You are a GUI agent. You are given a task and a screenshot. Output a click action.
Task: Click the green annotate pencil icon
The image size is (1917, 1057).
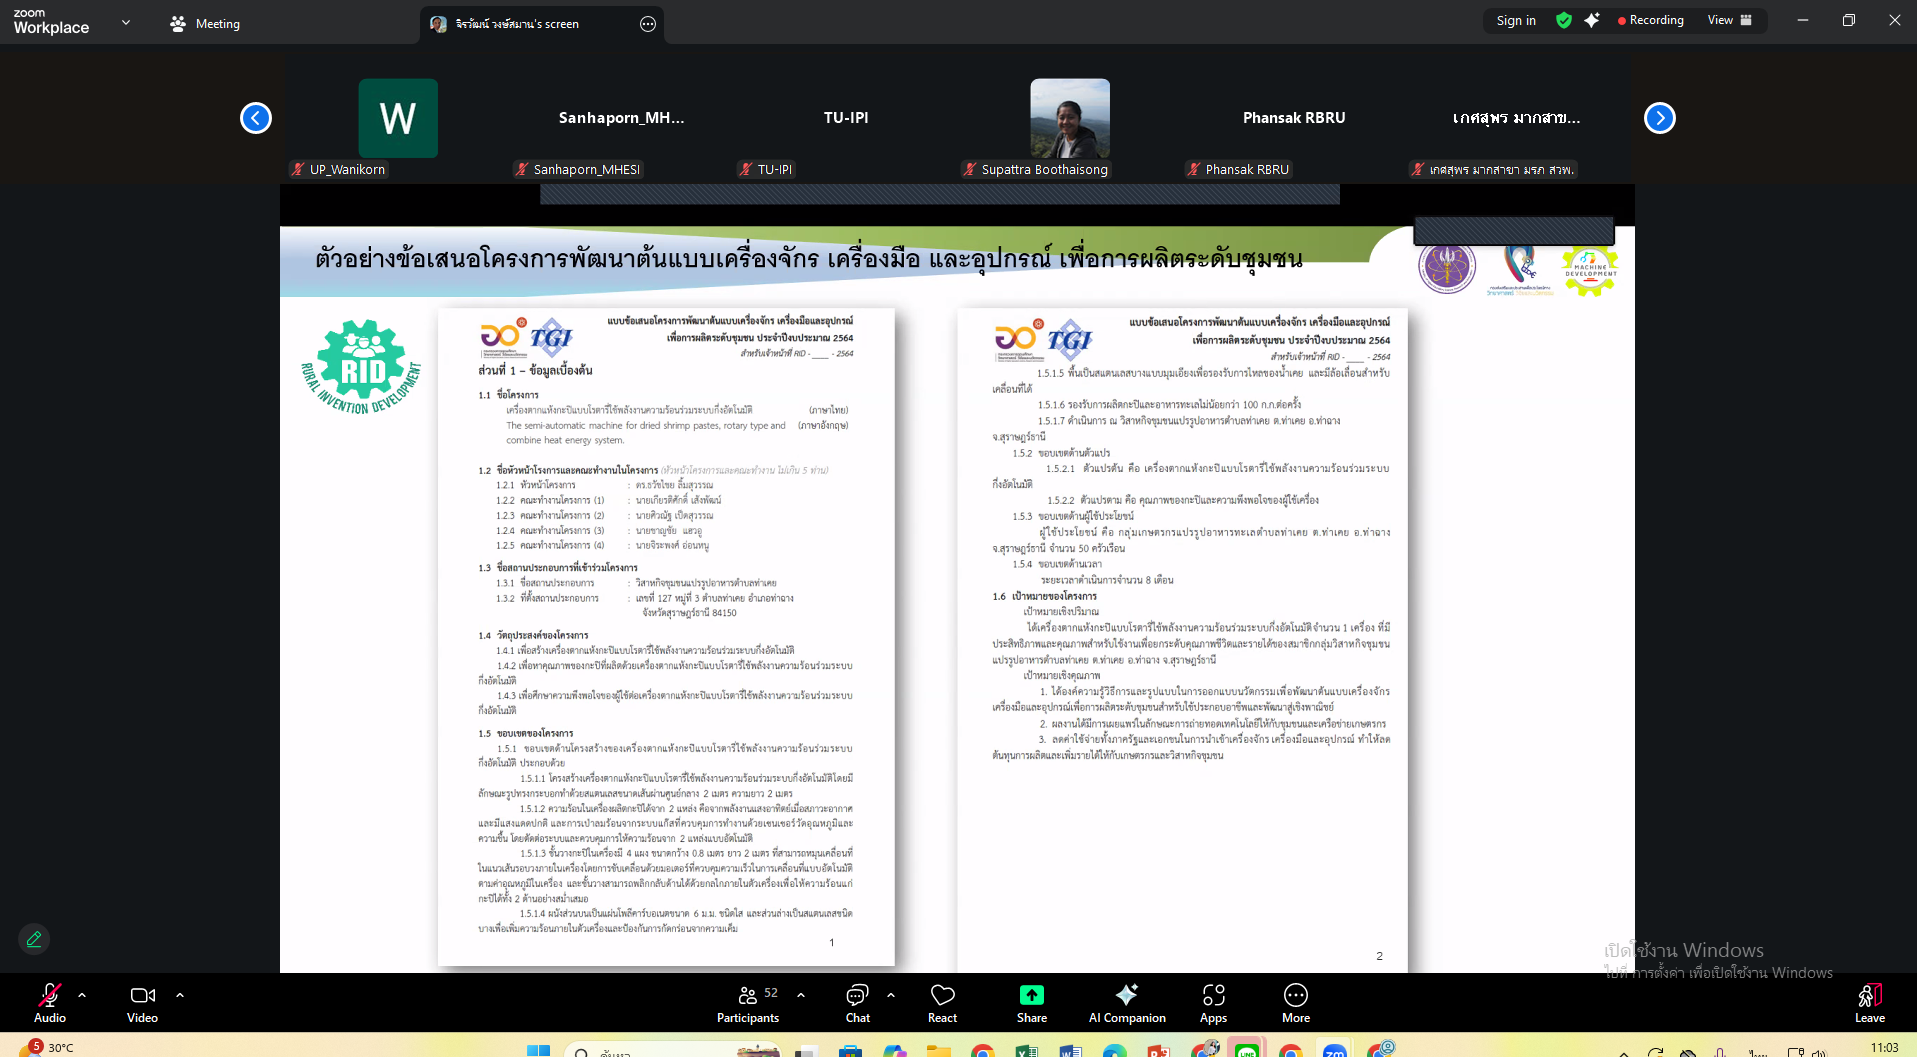coord(34,939)
